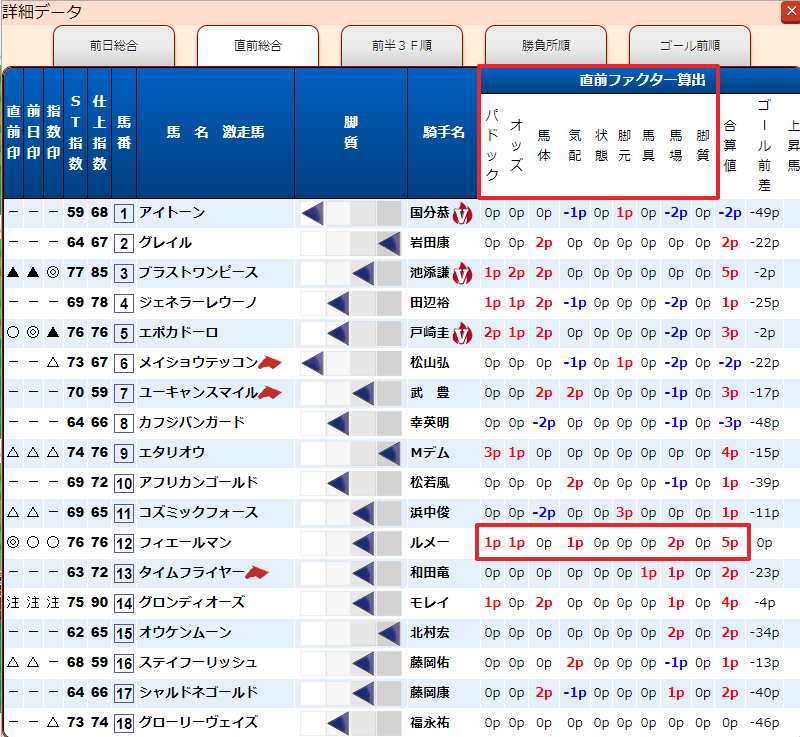Image resolution: width=800 pixels, height=737 pixels.
Task: Open the 勝負所順 tab
Action: pyautogui.click(x=546, y=46)
